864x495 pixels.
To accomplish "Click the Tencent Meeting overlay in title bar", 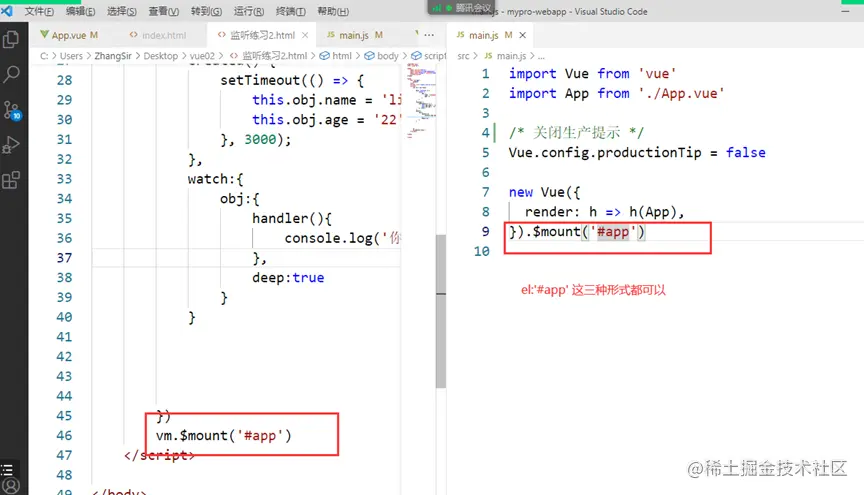I will (461, 8).
